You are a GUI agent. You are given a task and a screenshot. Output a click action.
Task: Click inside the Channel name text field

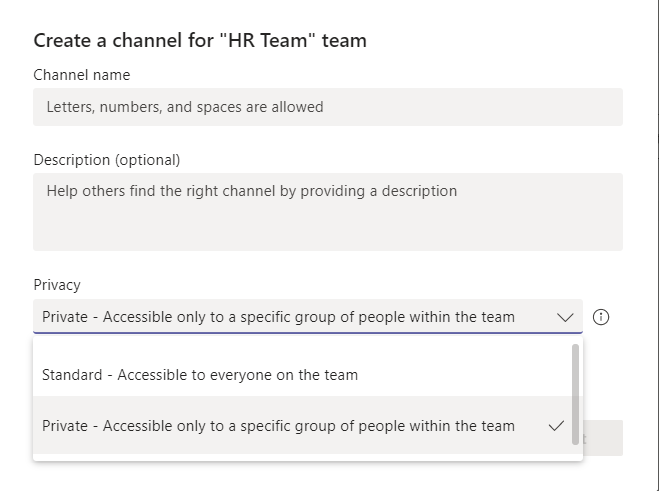click(x=327, y=107)
